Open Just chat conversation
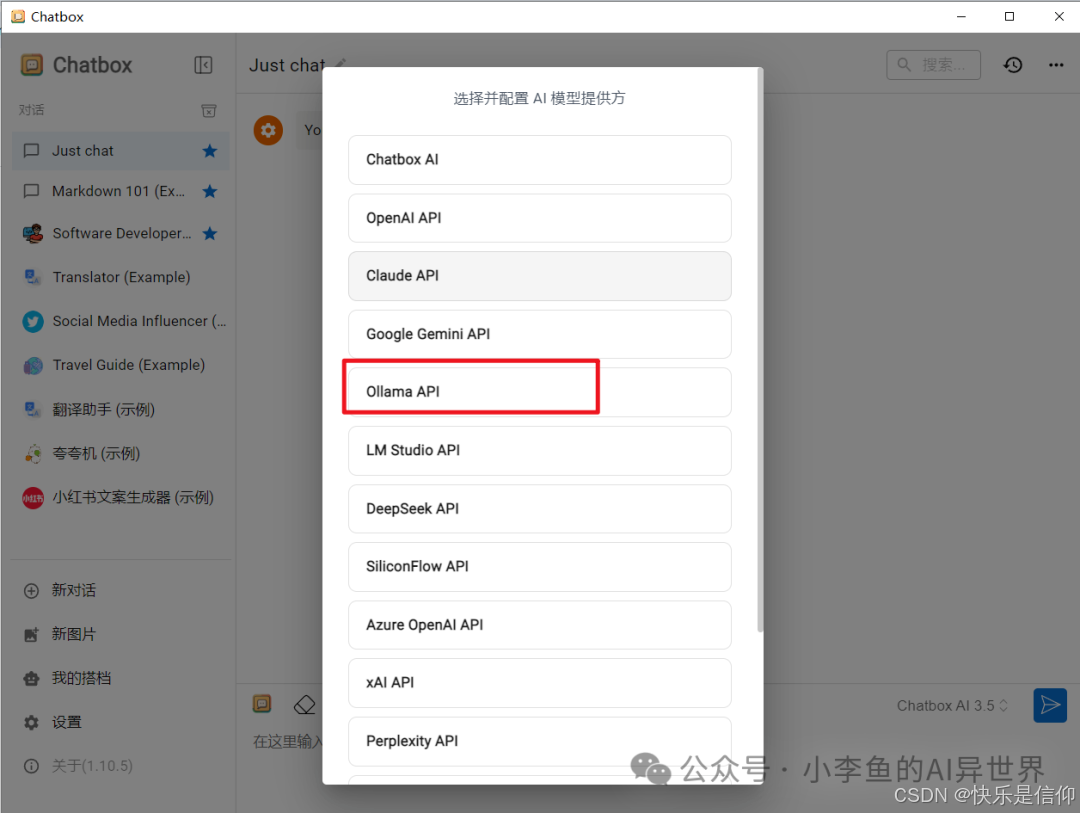 point(121,151)
